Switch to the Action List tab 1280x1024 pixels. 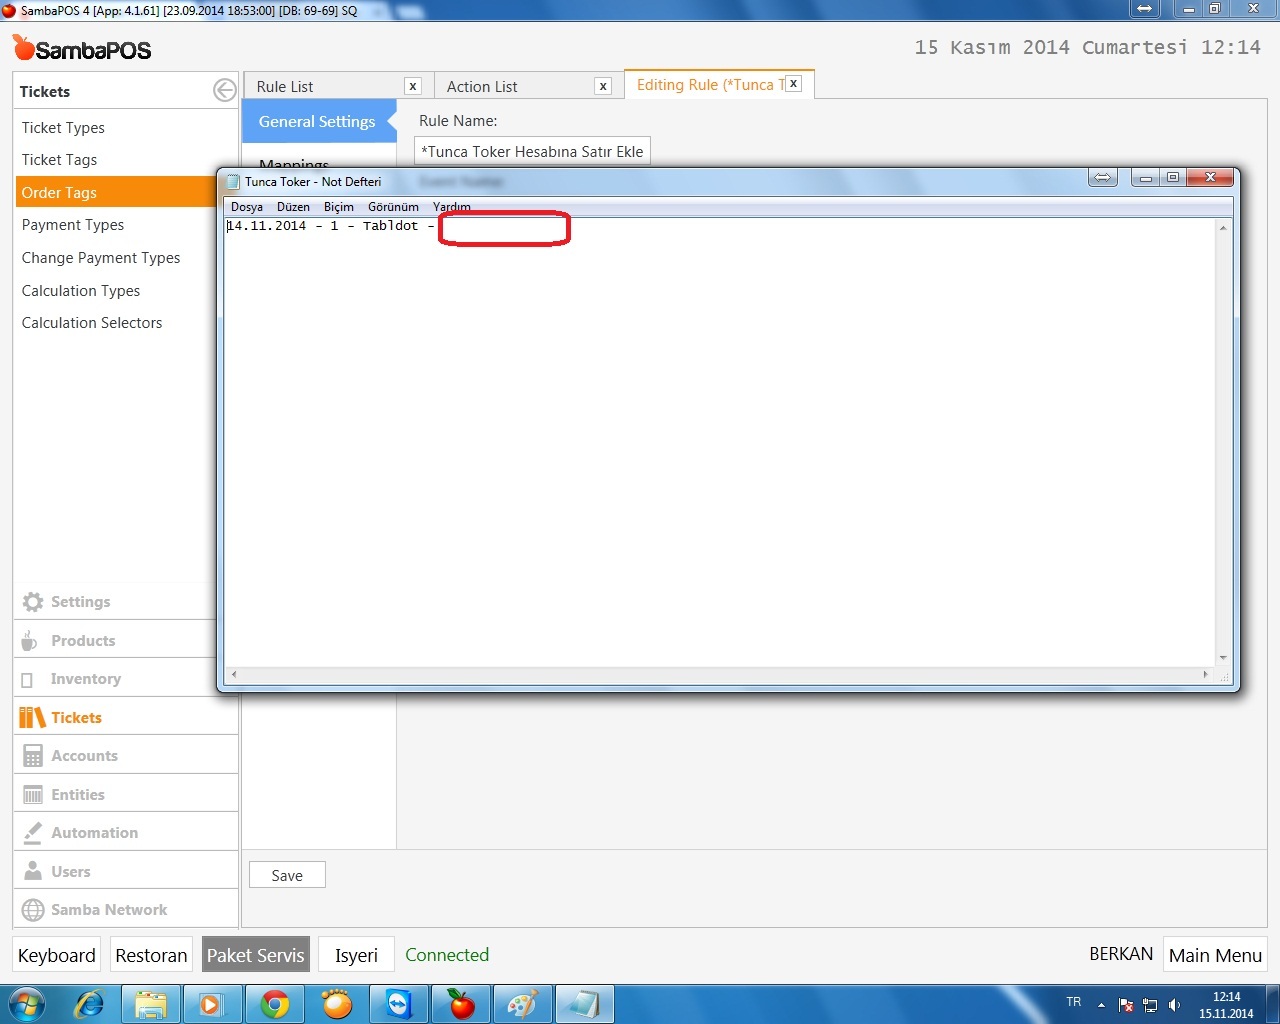coord(481,87)
